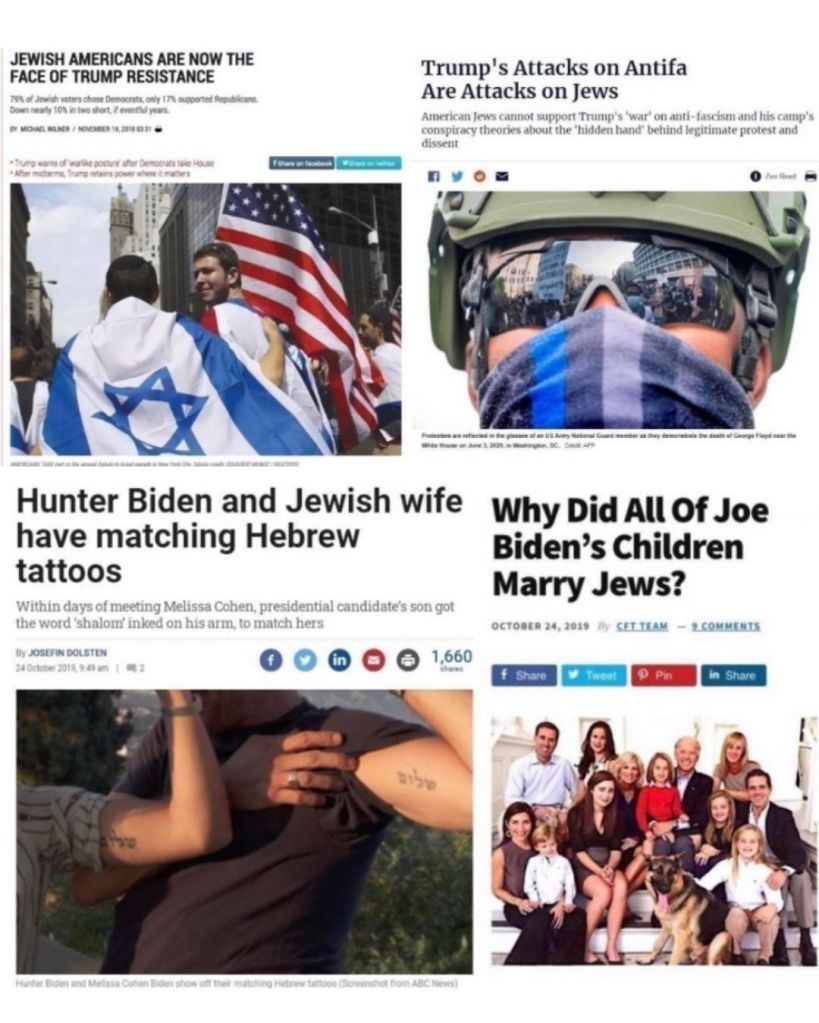Click Facebook icon under the Antifa article
819x1023 pixels.
(x=433, y=176)
